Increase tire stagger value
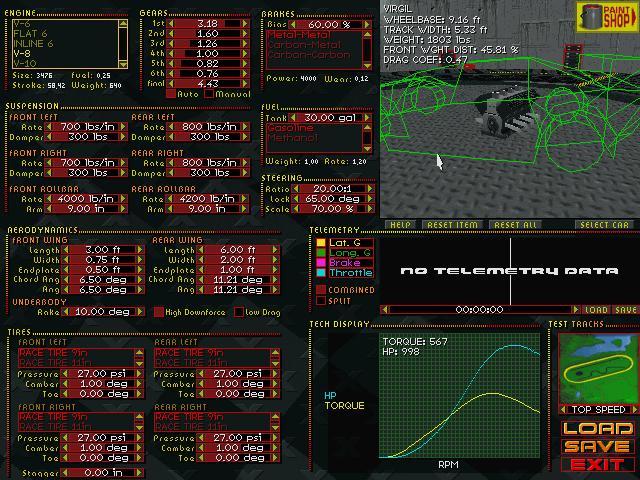This screenshot has height=480, width=640. coord(140,473)
